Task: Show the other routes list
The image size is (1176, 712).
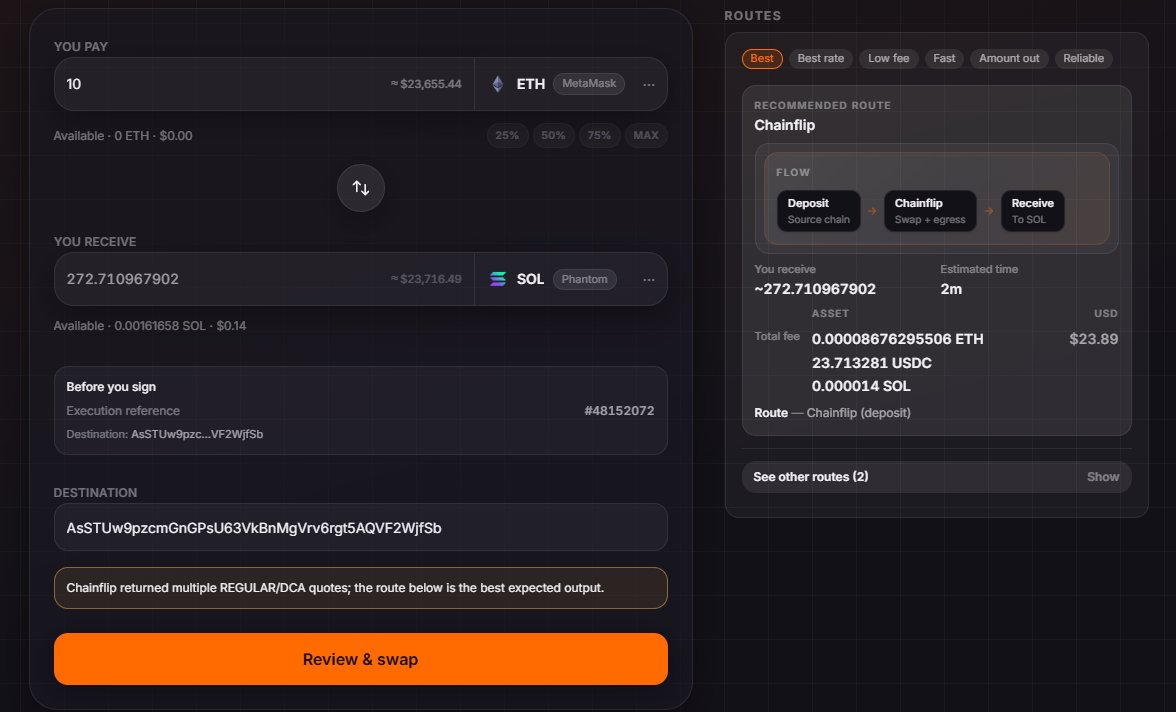Action: [1102, 477]
